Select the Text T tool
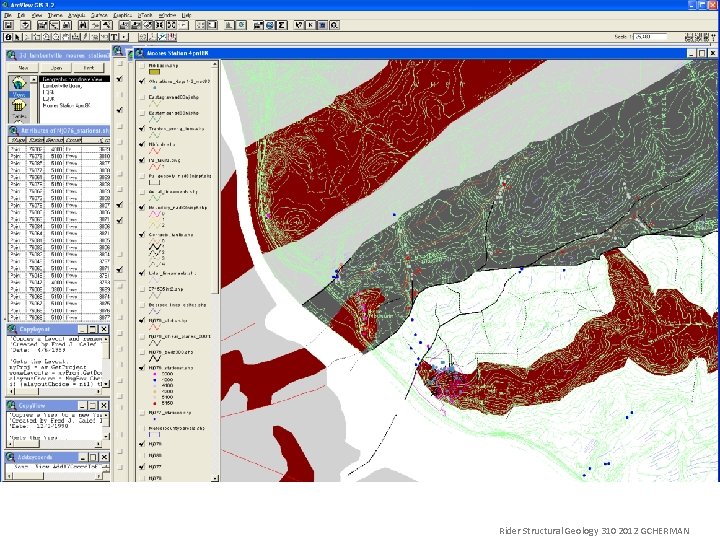The image size is (720, 540). coord(113,37)
